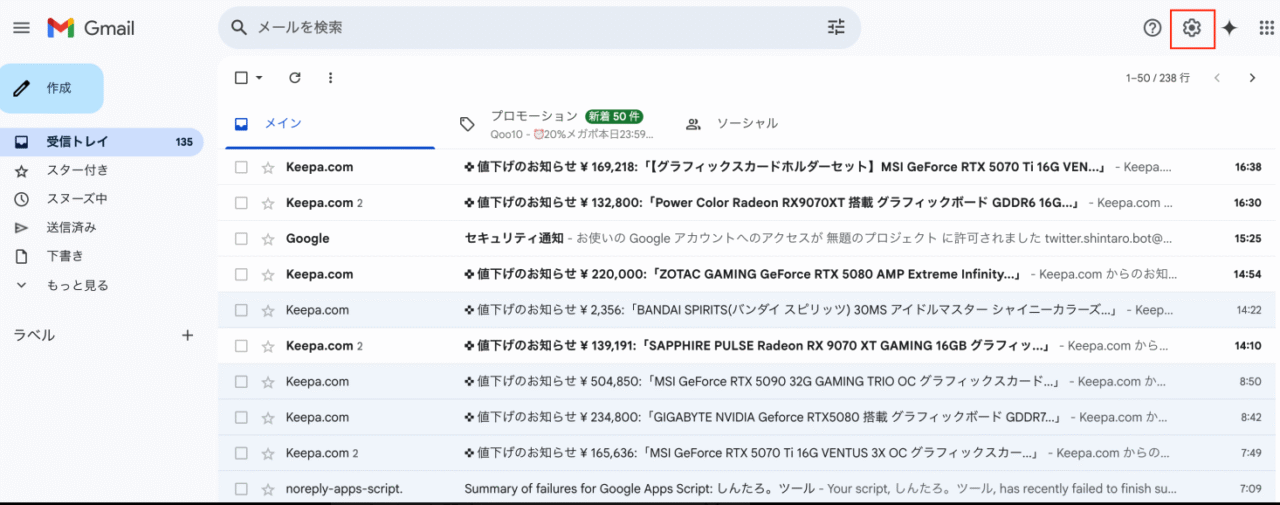The height and width of the screenshot is (505, 1280).
Task: Star the Keepa.com email from 16:38
Action: click(267, 167)
